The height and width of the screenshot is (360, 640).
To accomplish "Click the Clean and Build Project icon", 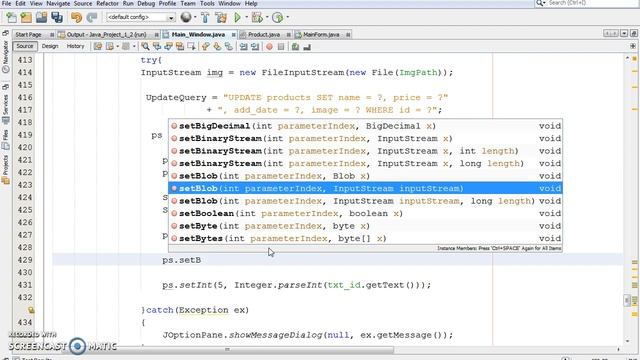I will pos(221,17).
